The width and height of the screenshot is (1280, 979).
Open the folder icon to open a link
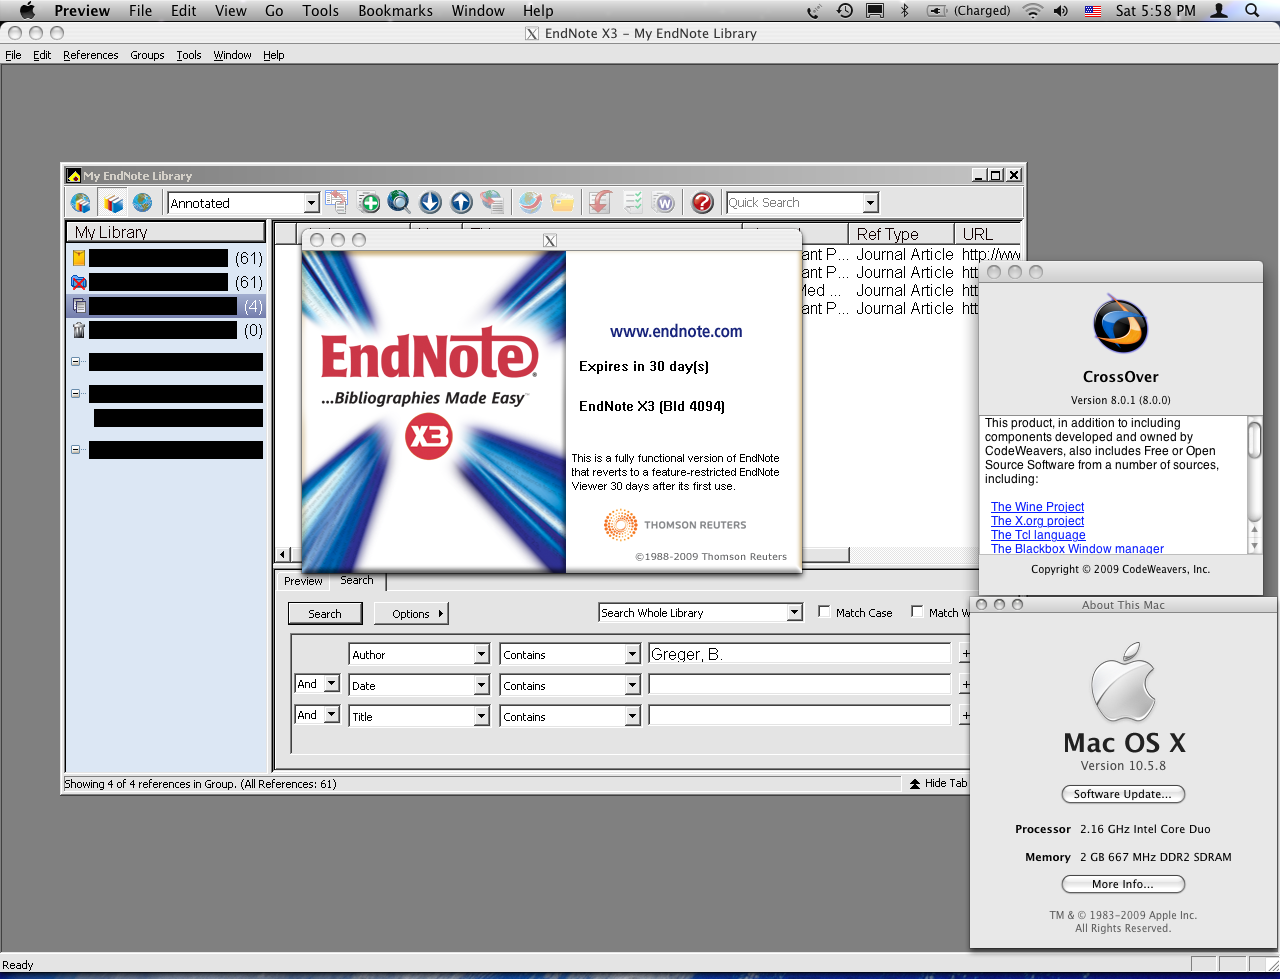[x=562, y=202]
